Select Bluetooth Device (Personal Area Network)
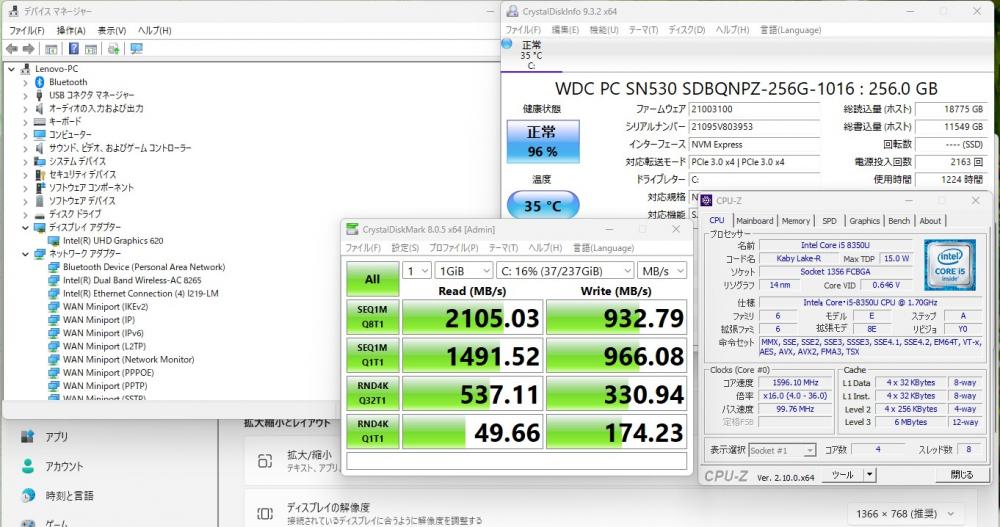 [x=143, y=267]
